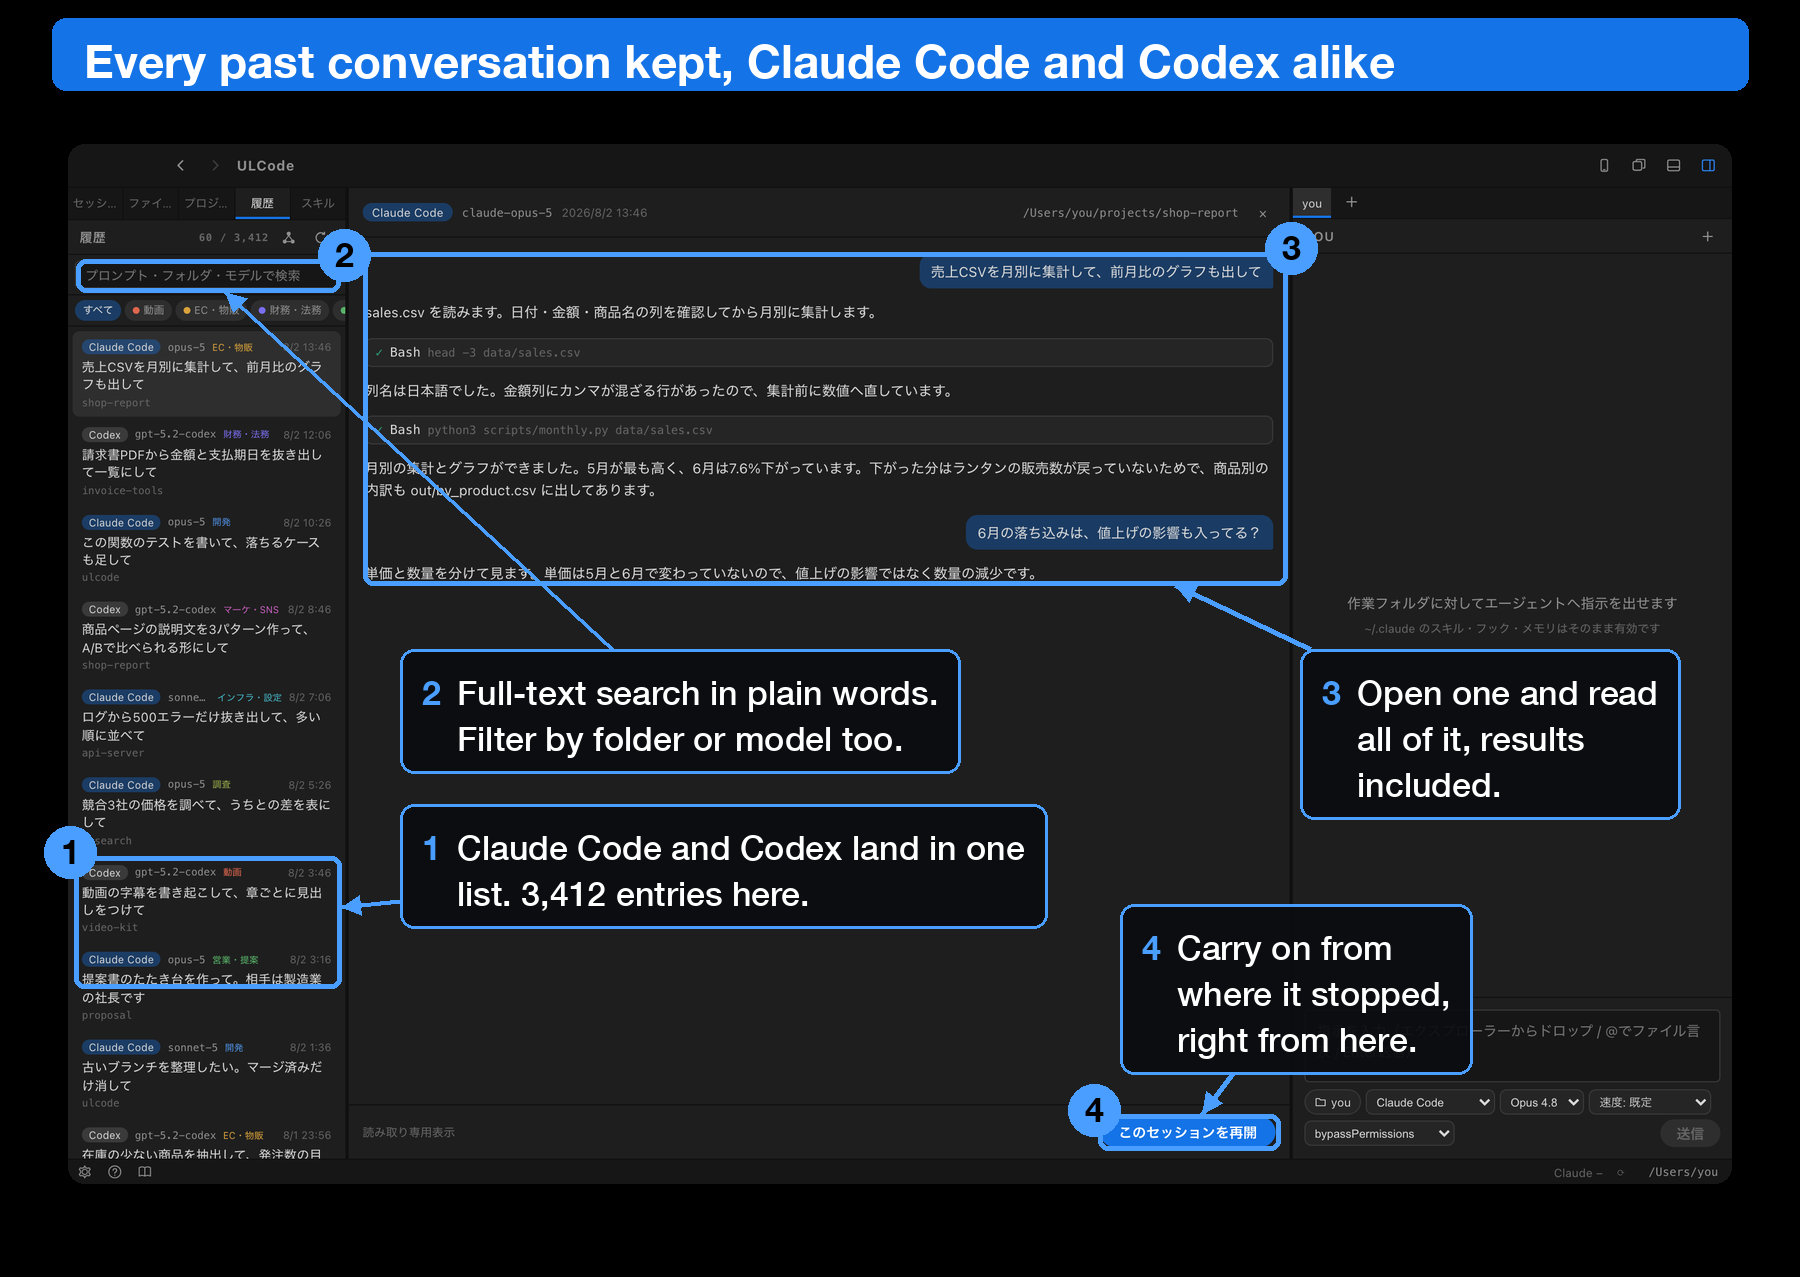Open the mobile device view icon

point(1604,166)
